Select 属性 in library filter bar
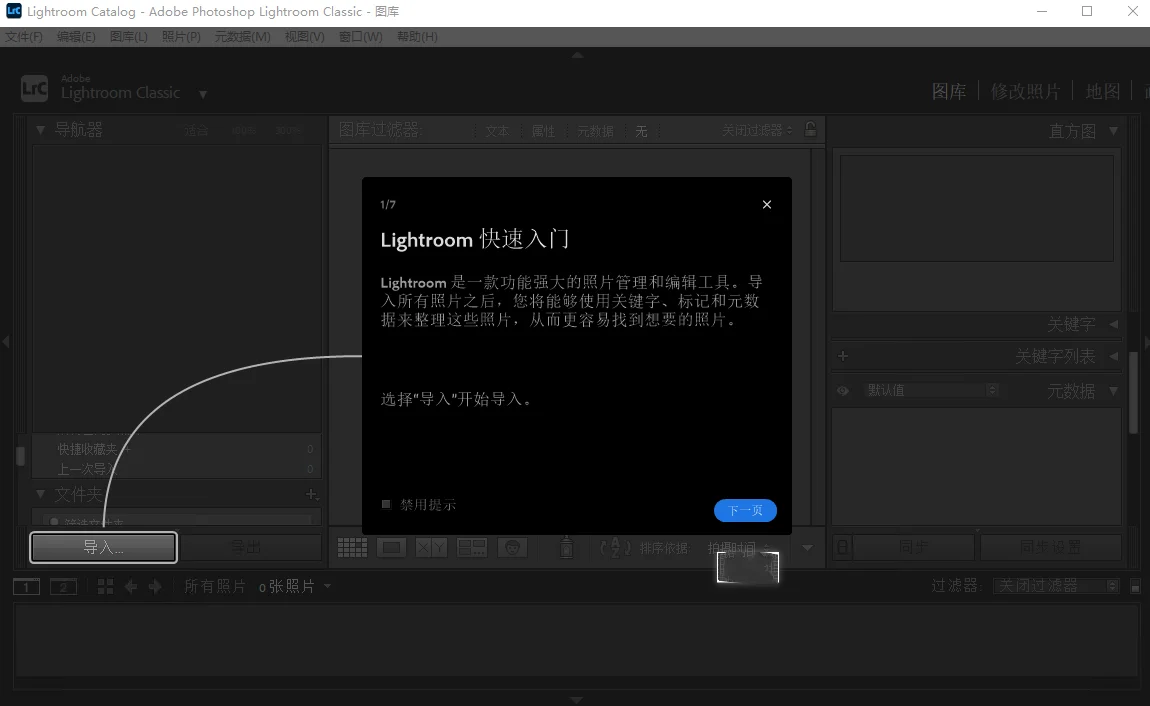 pyautogui.click(x=543, y=131)
